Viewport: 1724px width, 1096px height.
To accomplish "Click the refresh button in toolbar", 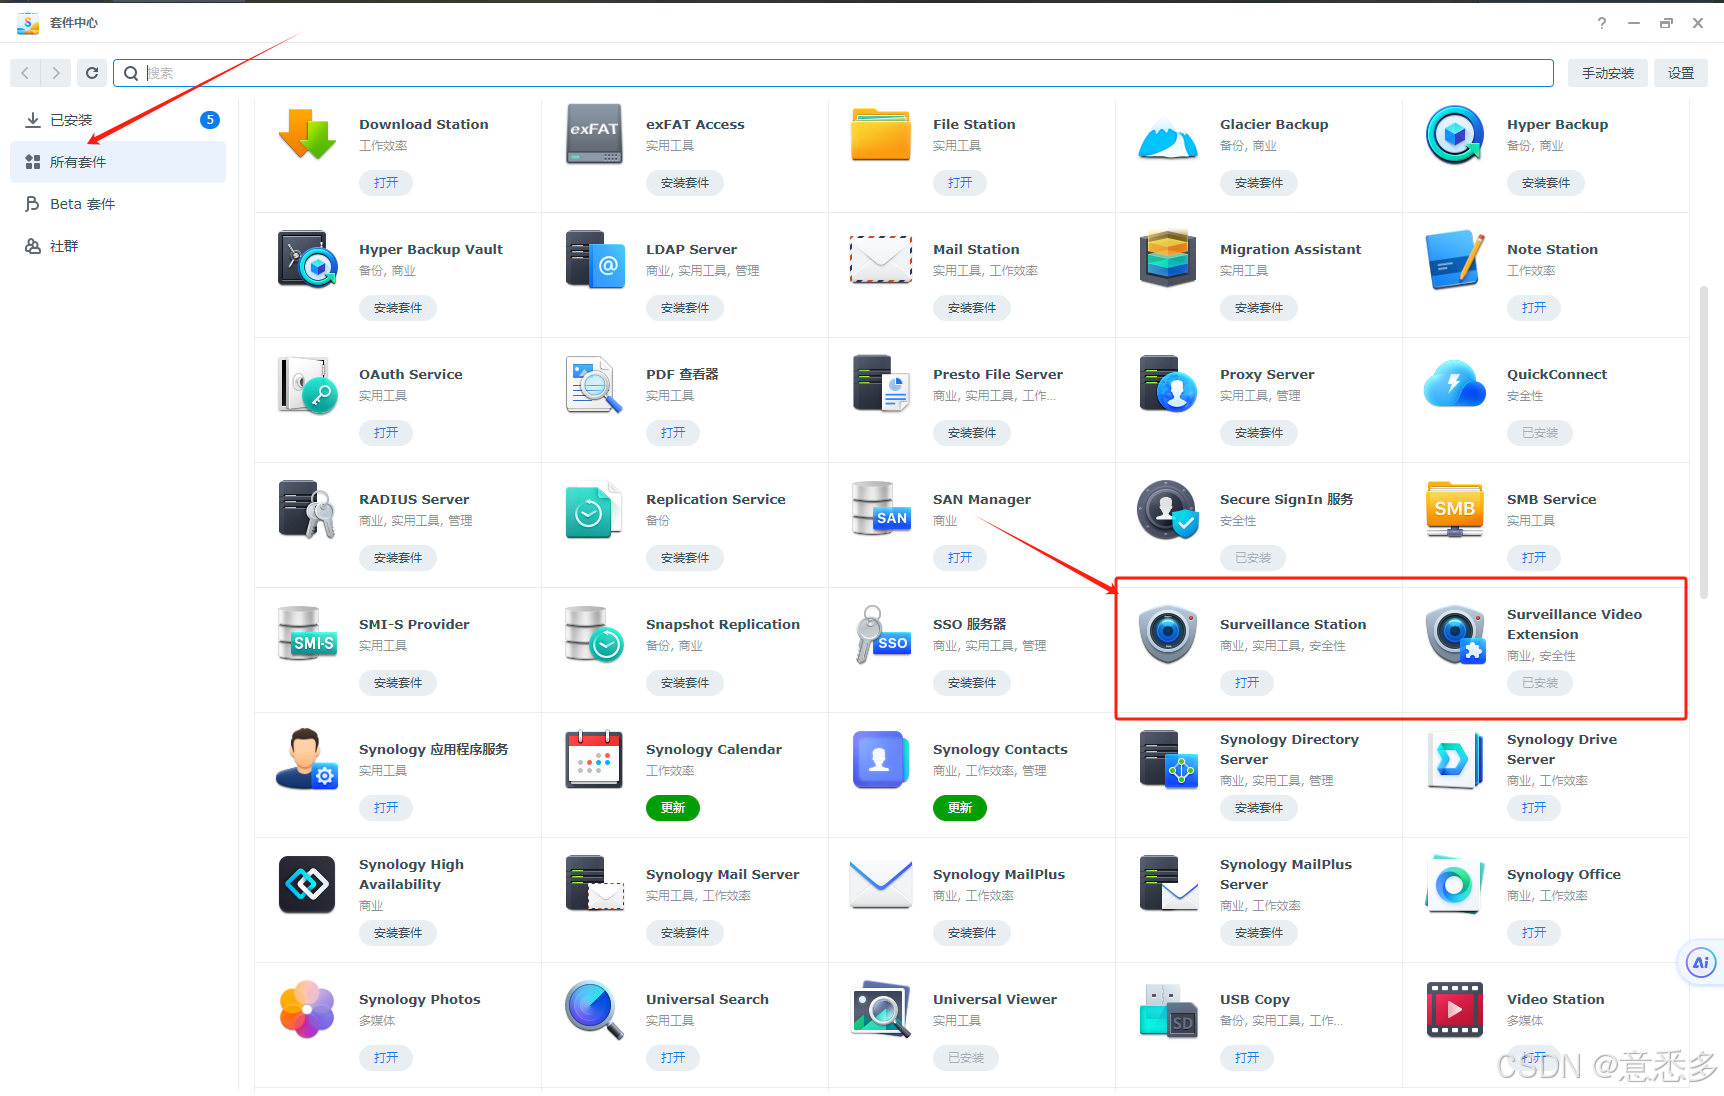I will (92, 73).
